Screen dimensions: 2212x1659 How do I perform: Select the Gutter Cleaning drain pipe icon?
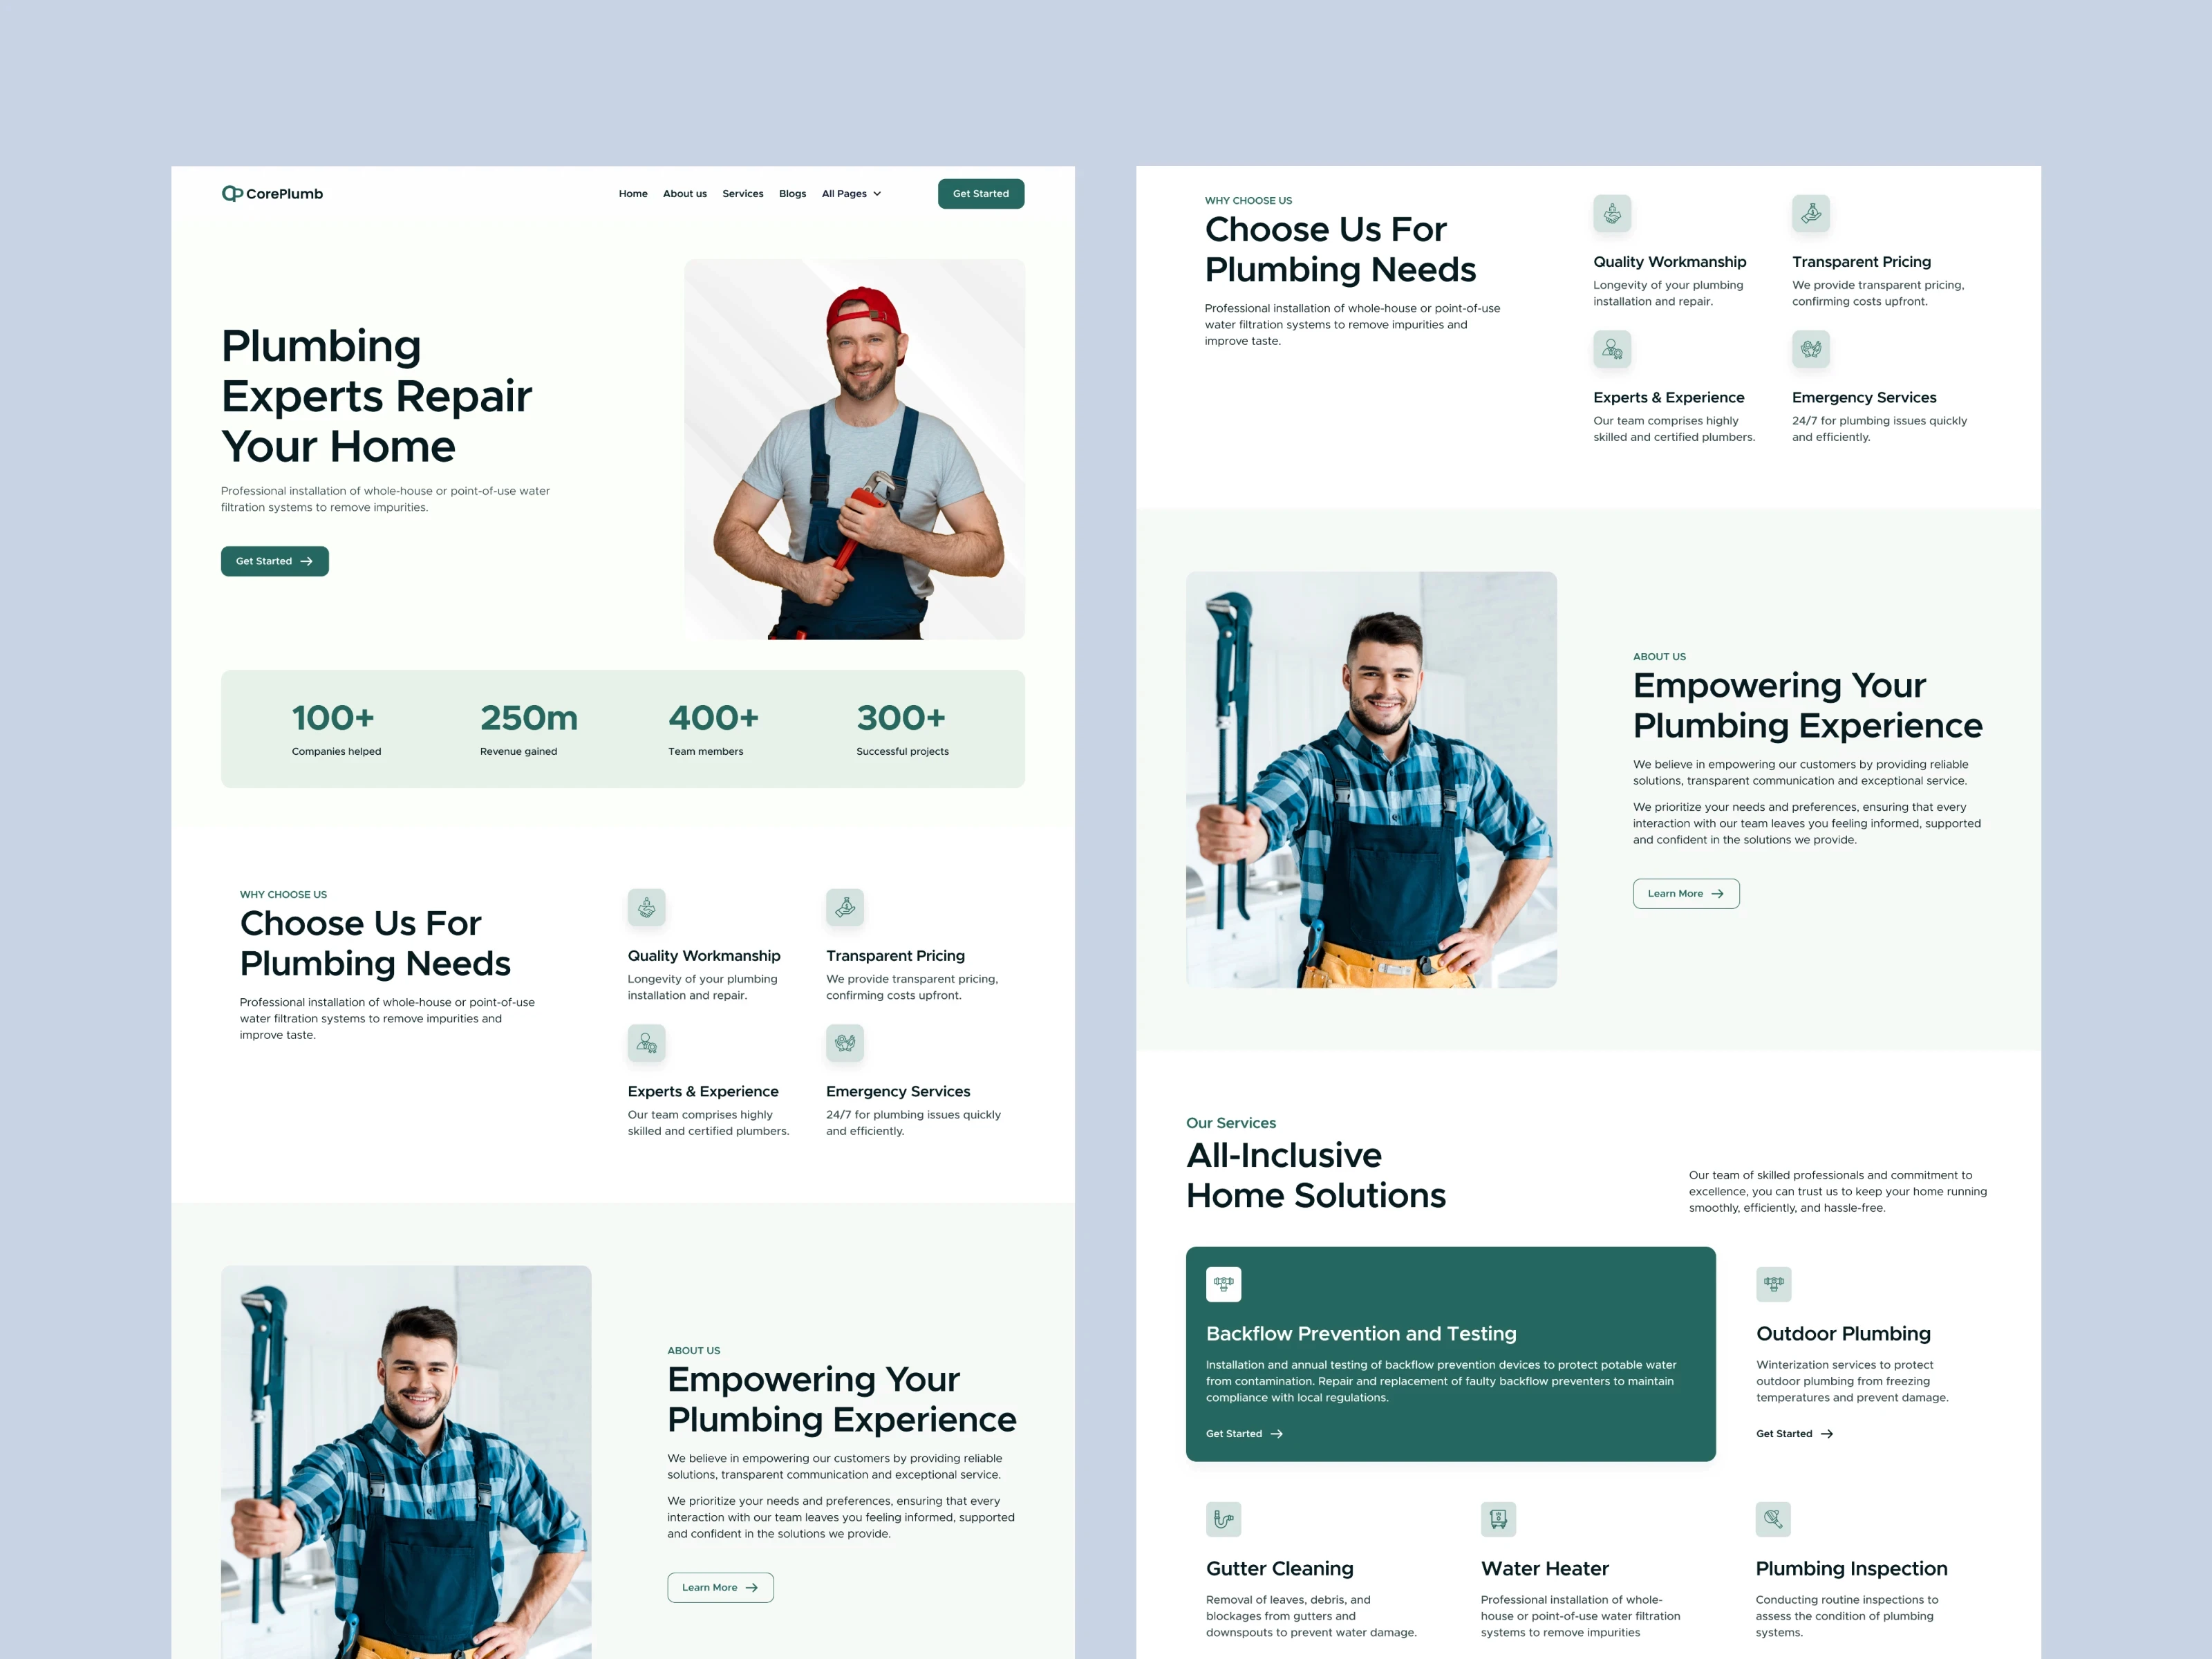click(1224, 1519)
